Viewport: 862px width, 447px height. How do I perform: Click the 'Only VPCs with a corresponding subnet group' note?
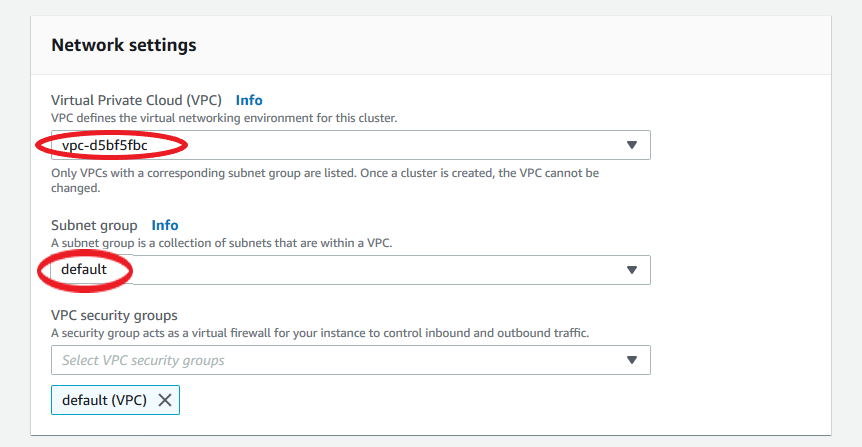(x=325, y=173)
